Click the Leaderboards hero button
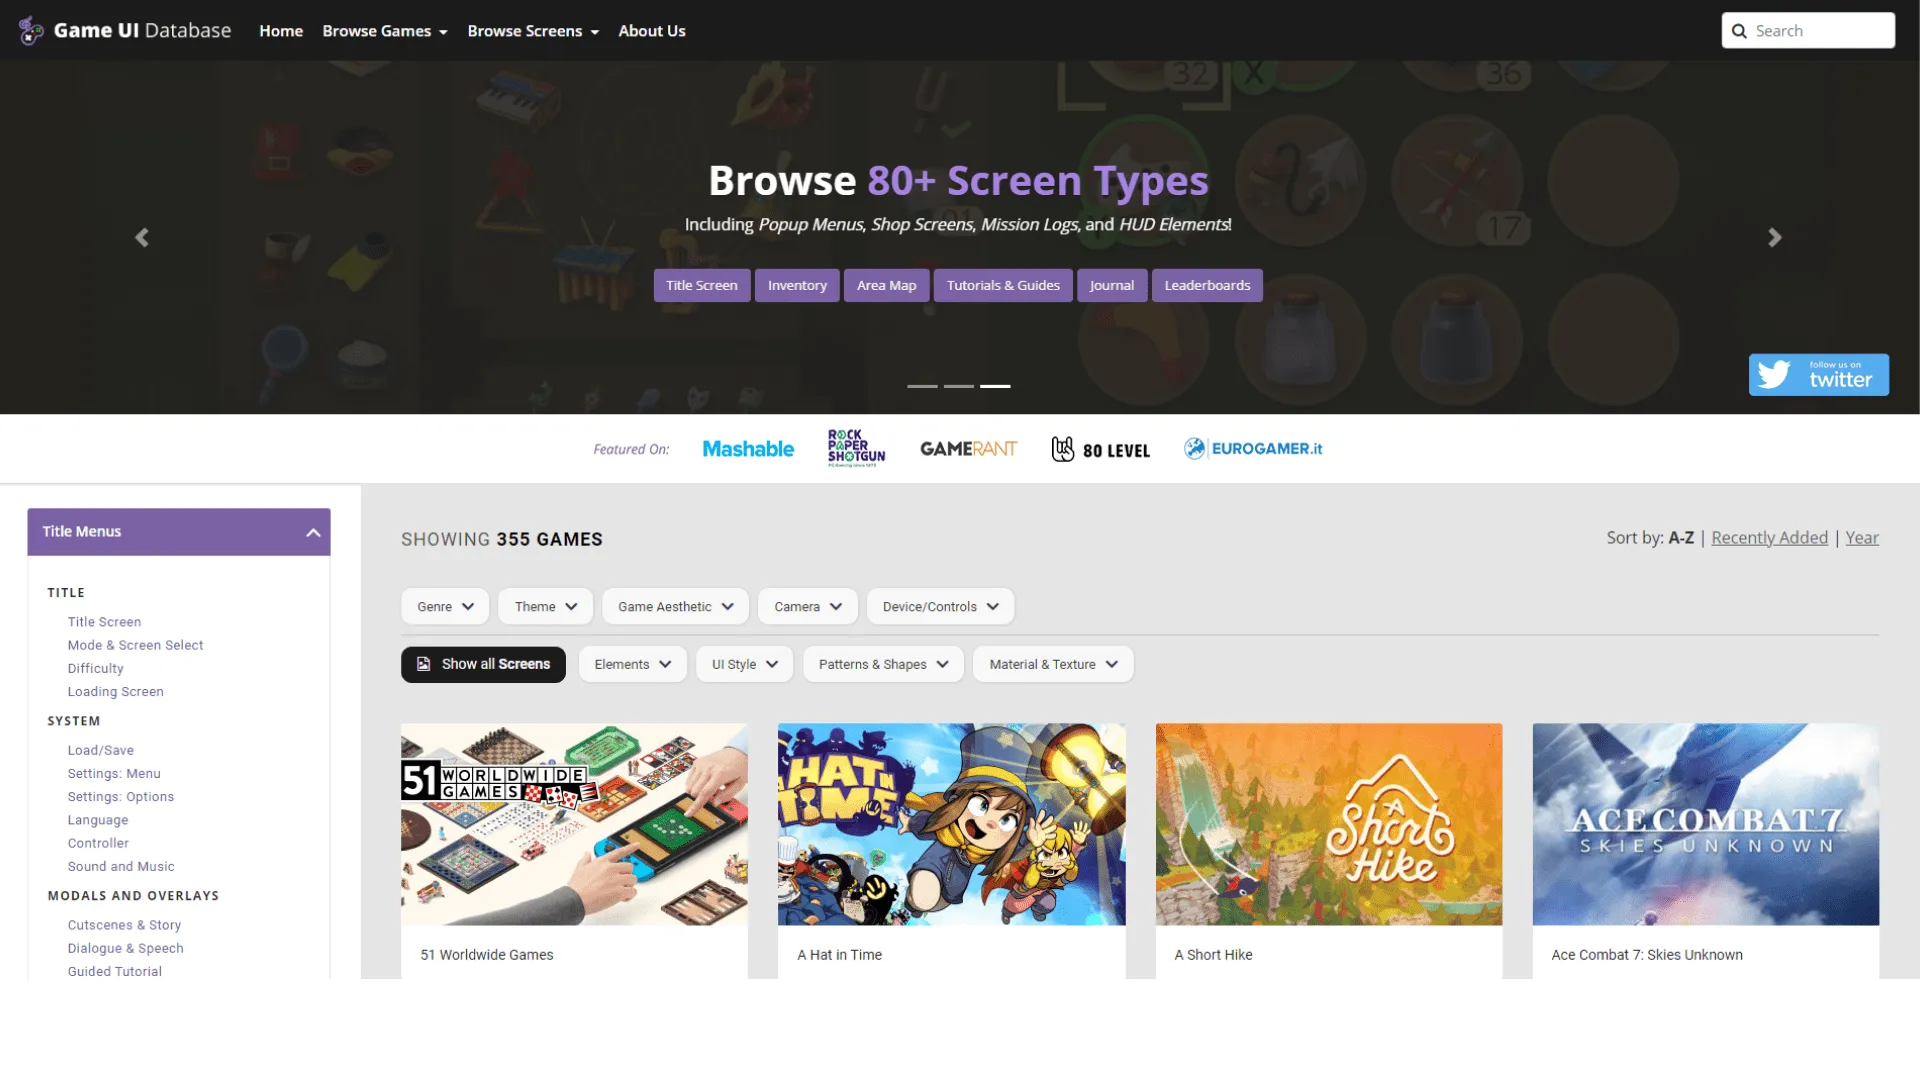Viewport: 1920px width, 1080px height. coord(1207,285)
